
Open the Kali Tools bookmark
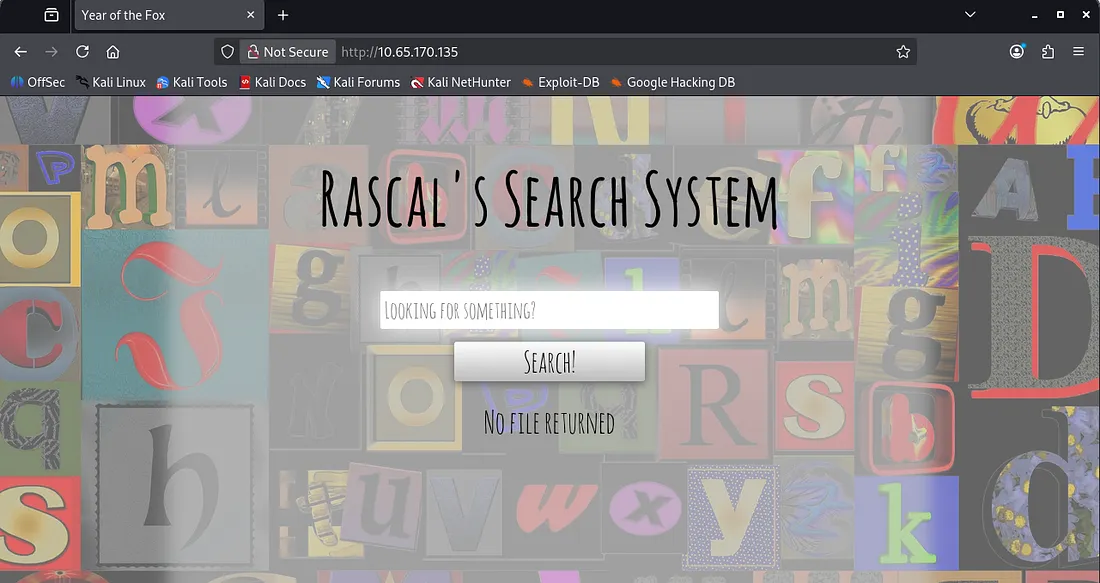pos(192,82)
